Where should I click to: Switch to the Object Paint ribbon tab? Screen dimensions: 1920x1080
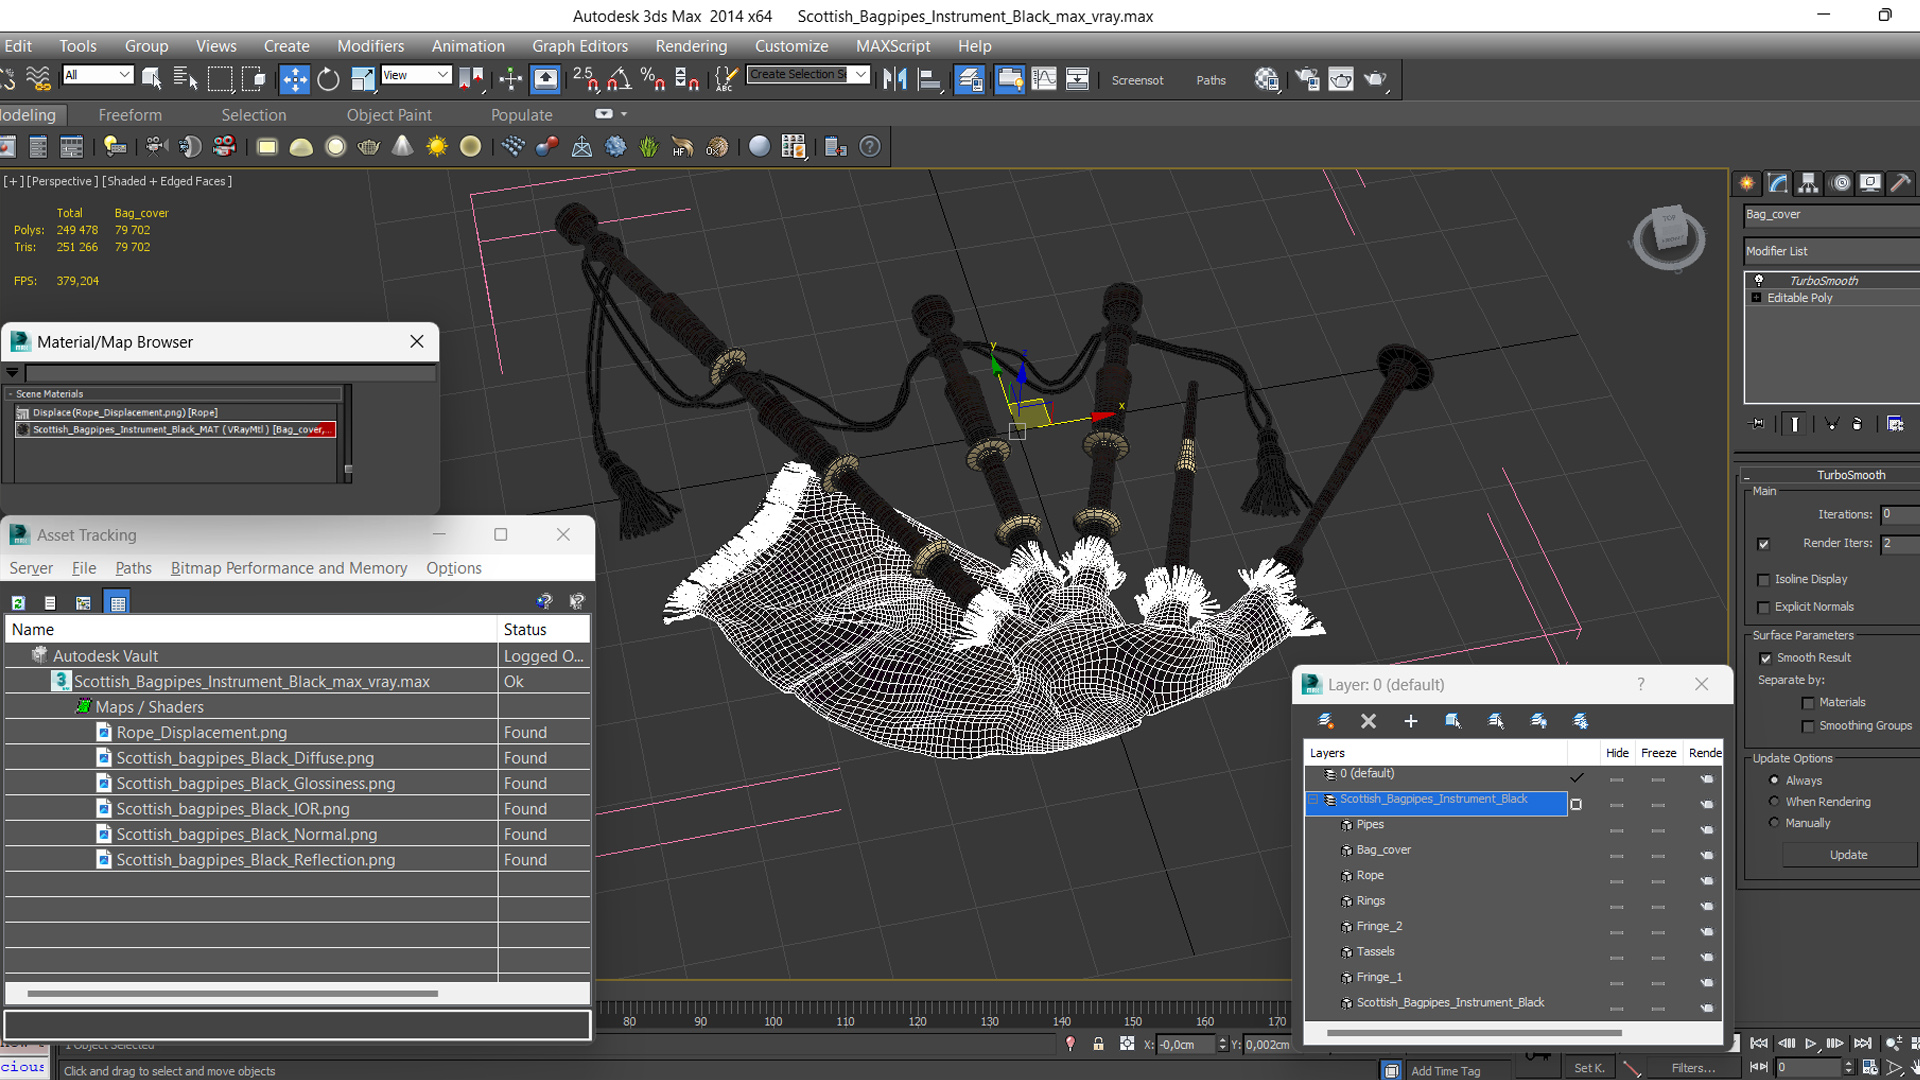[389, 115]
